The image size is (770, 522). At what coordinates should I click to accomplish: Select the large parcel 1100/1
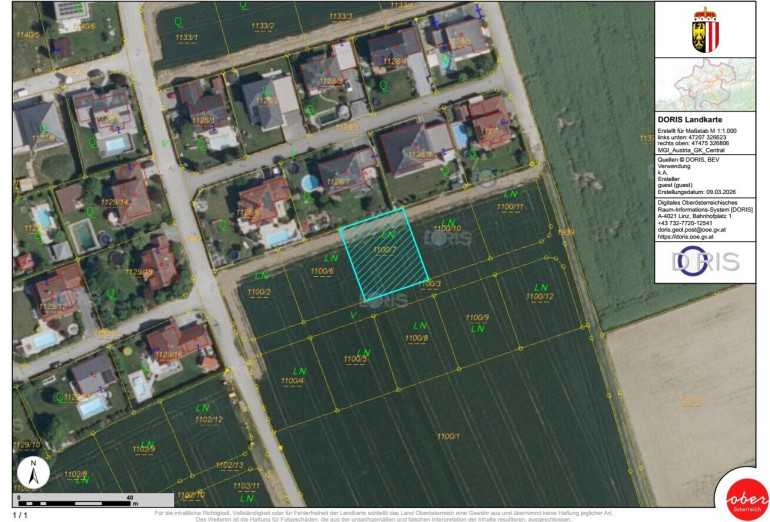[x=448, y=436]
